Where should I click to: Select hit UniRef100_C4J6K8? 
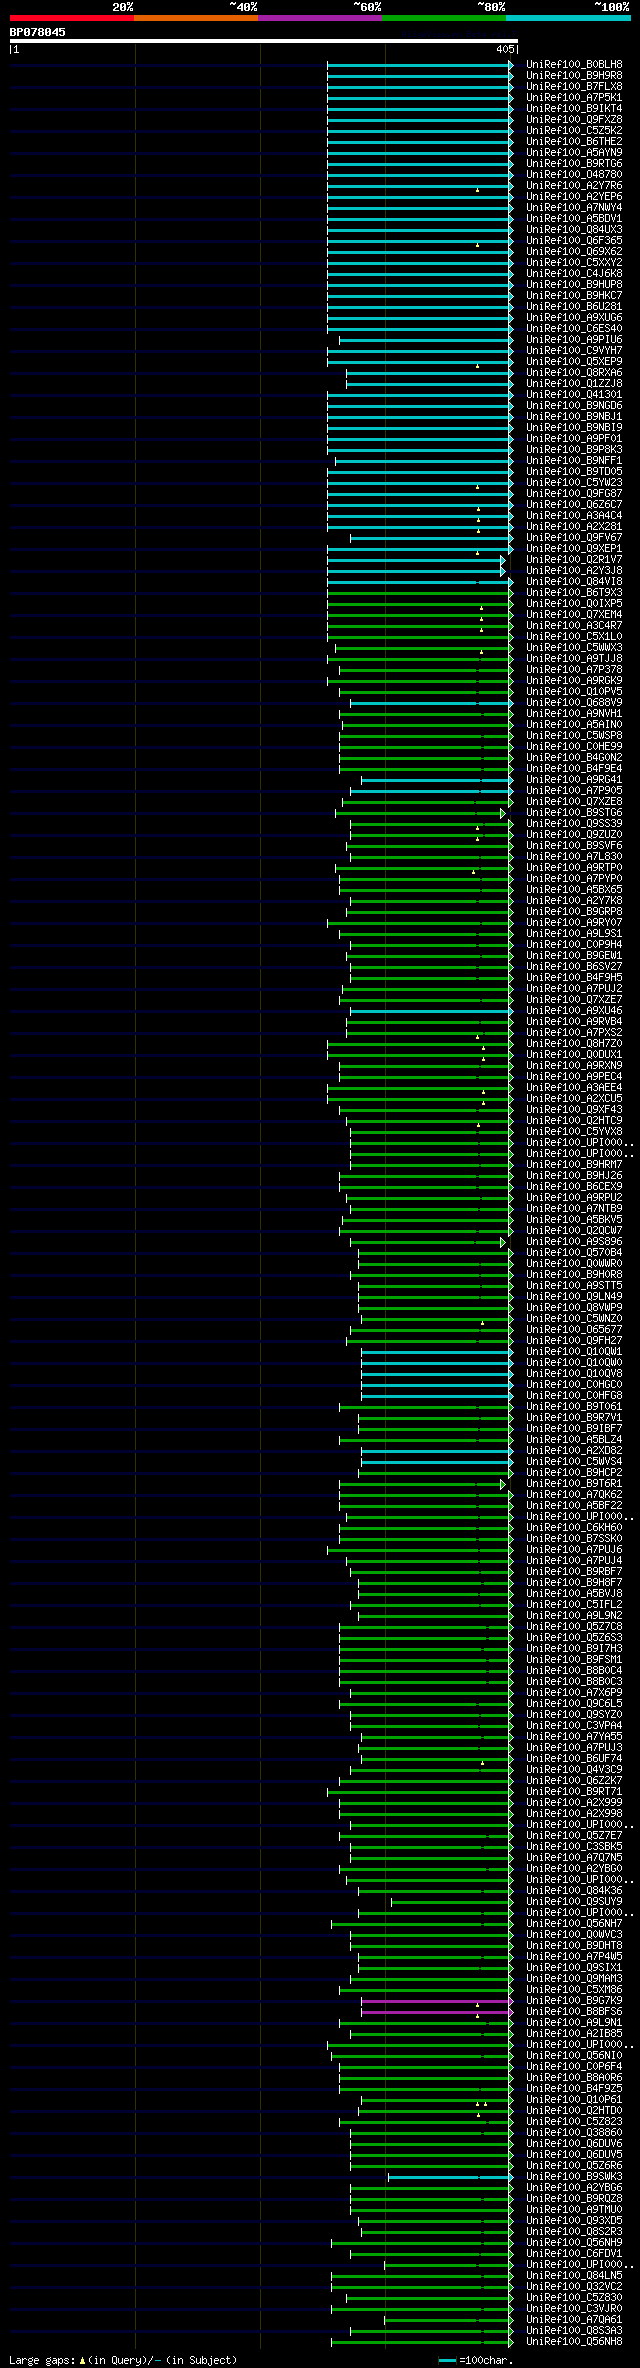point(574,274)
